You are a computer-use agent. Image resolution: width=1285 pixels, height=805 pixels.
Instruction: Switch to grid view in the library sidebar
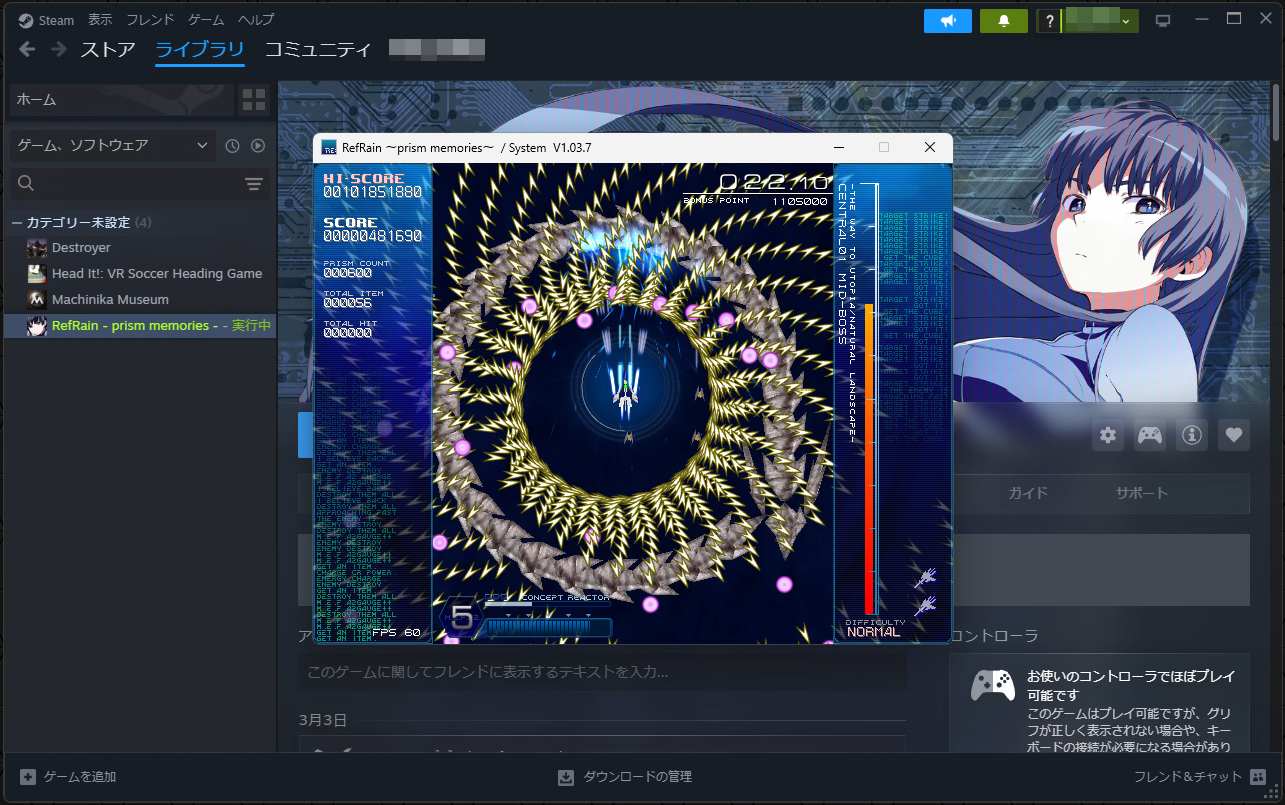(253, 99)
